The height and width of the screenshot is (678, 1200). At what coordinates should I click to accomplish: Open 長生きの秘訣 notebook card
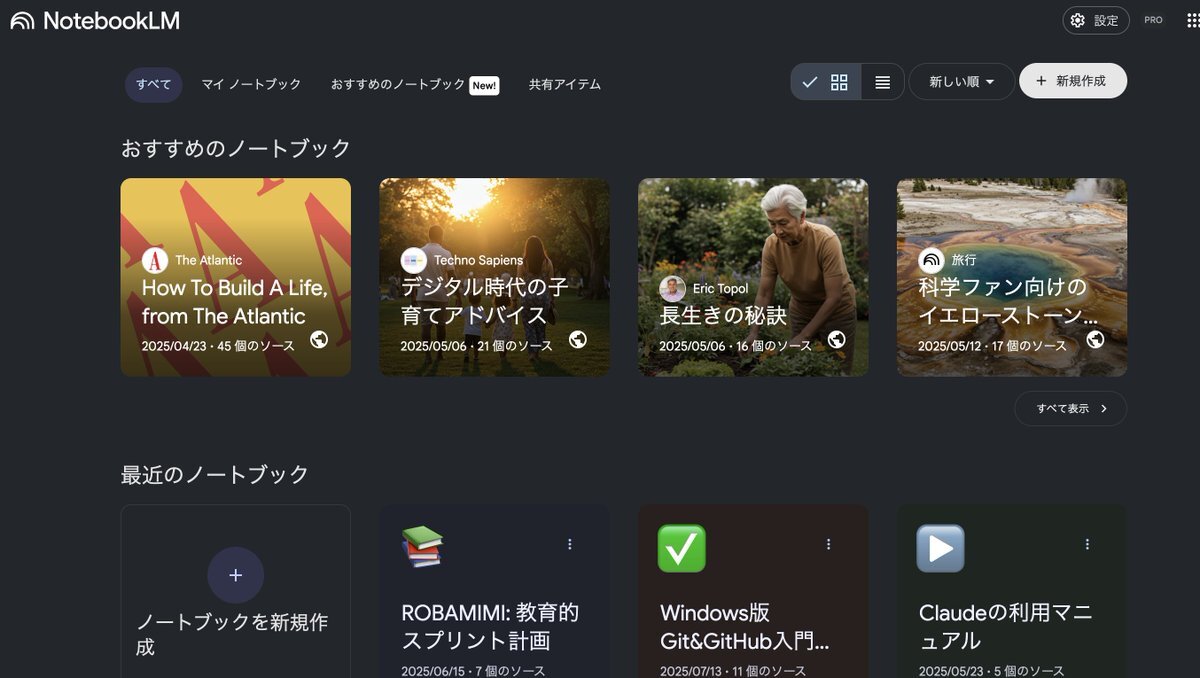point(753,277)
